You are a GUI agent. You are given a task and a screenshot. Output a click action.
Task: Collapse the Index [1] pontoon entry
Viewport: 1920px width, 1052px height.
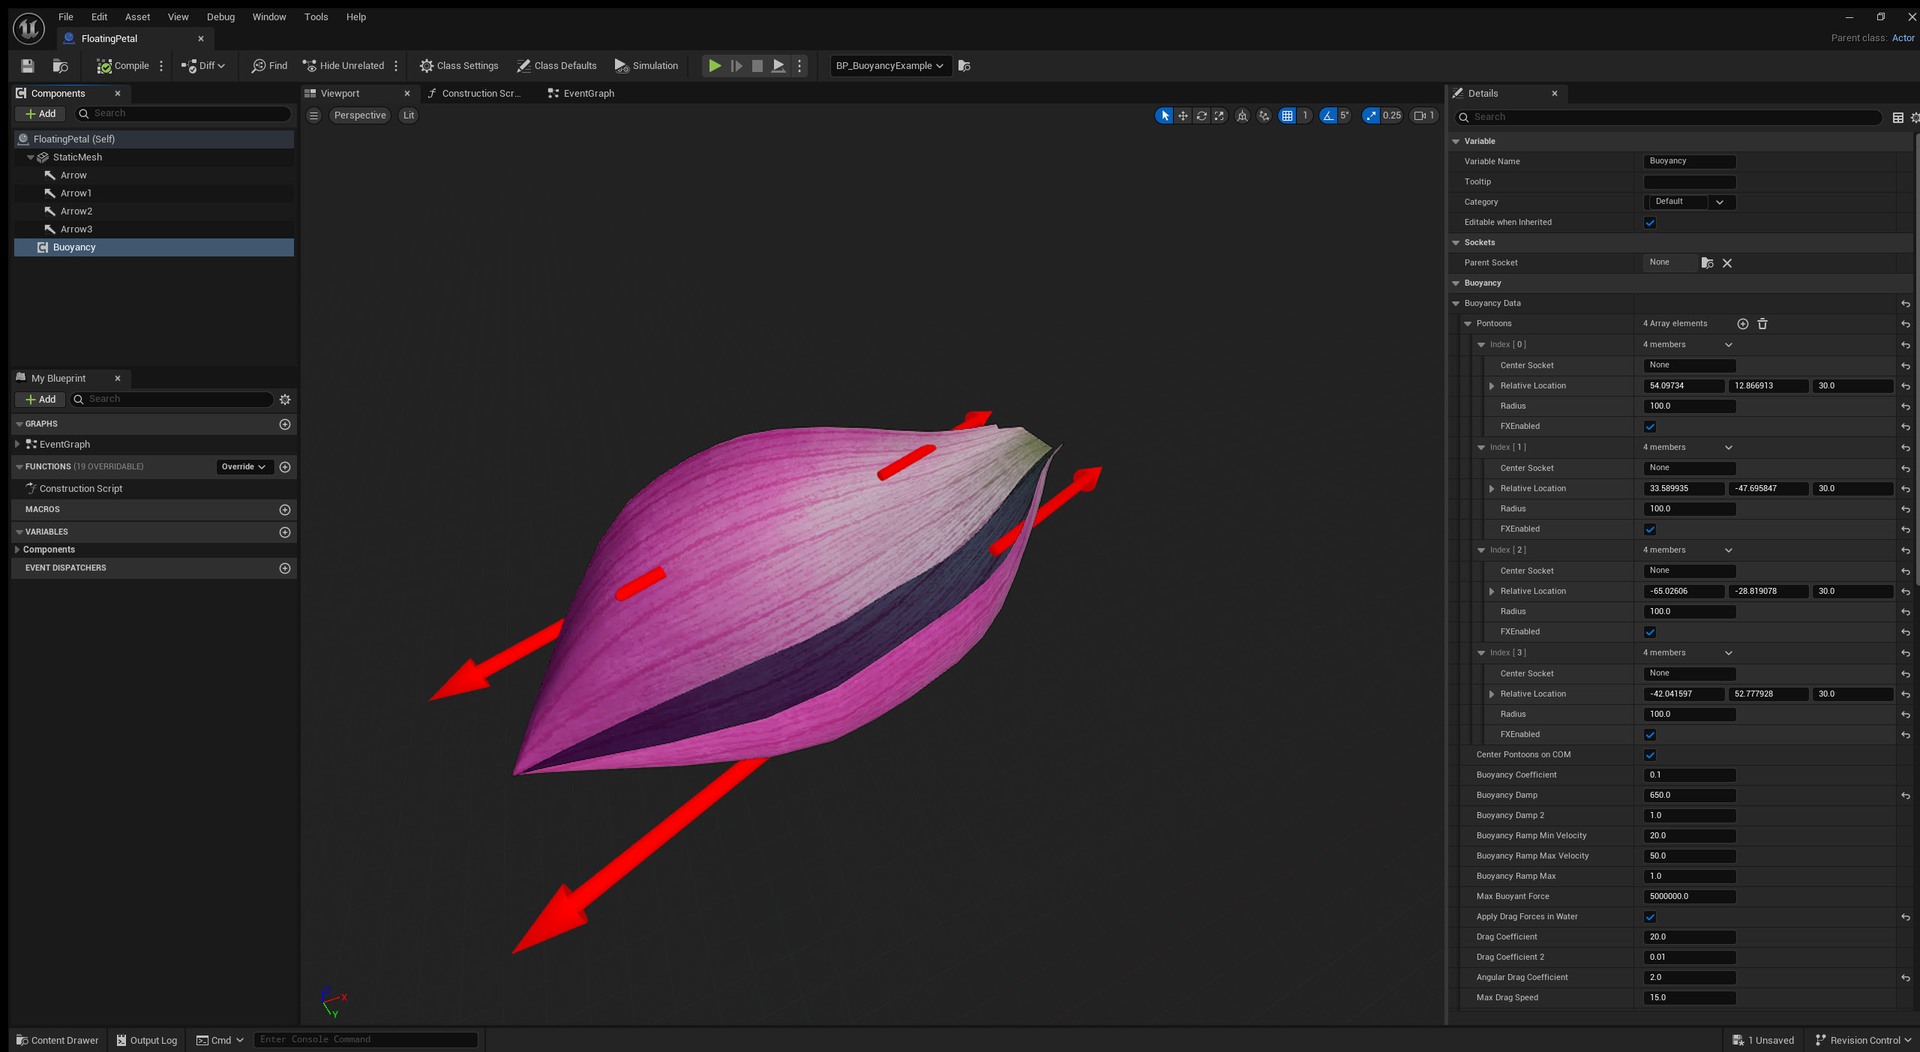(x=1481, y=448)
